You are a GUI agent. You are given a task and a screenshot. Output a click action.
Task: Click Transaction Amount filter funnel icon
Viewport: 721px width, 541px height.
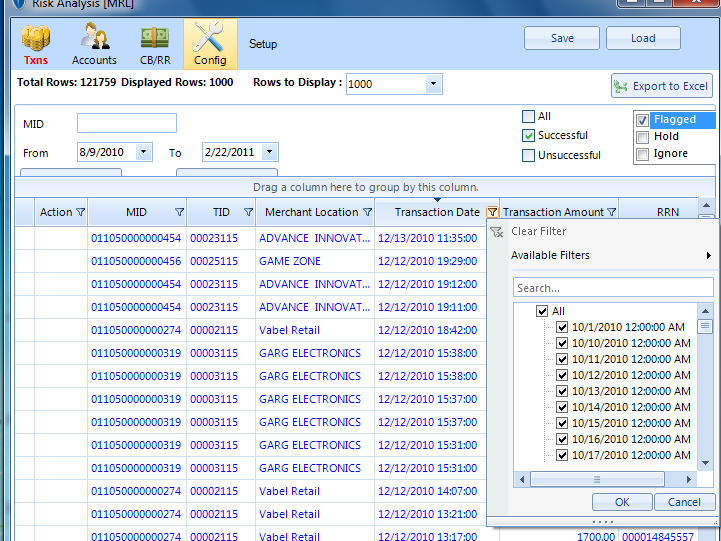point(611,212)
